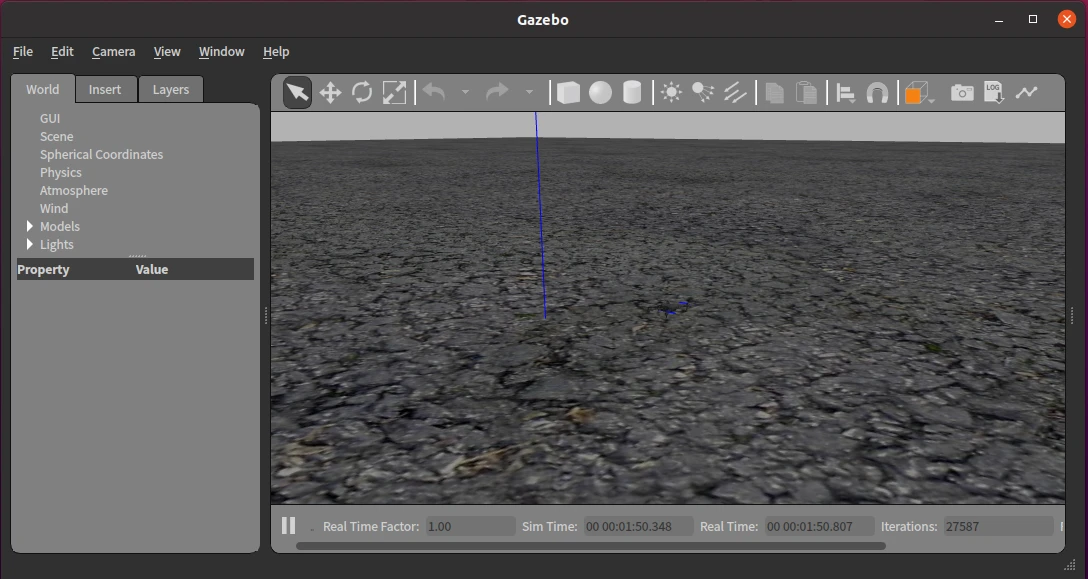Add a point light
1088x579 pixels.
click(671, 92)
